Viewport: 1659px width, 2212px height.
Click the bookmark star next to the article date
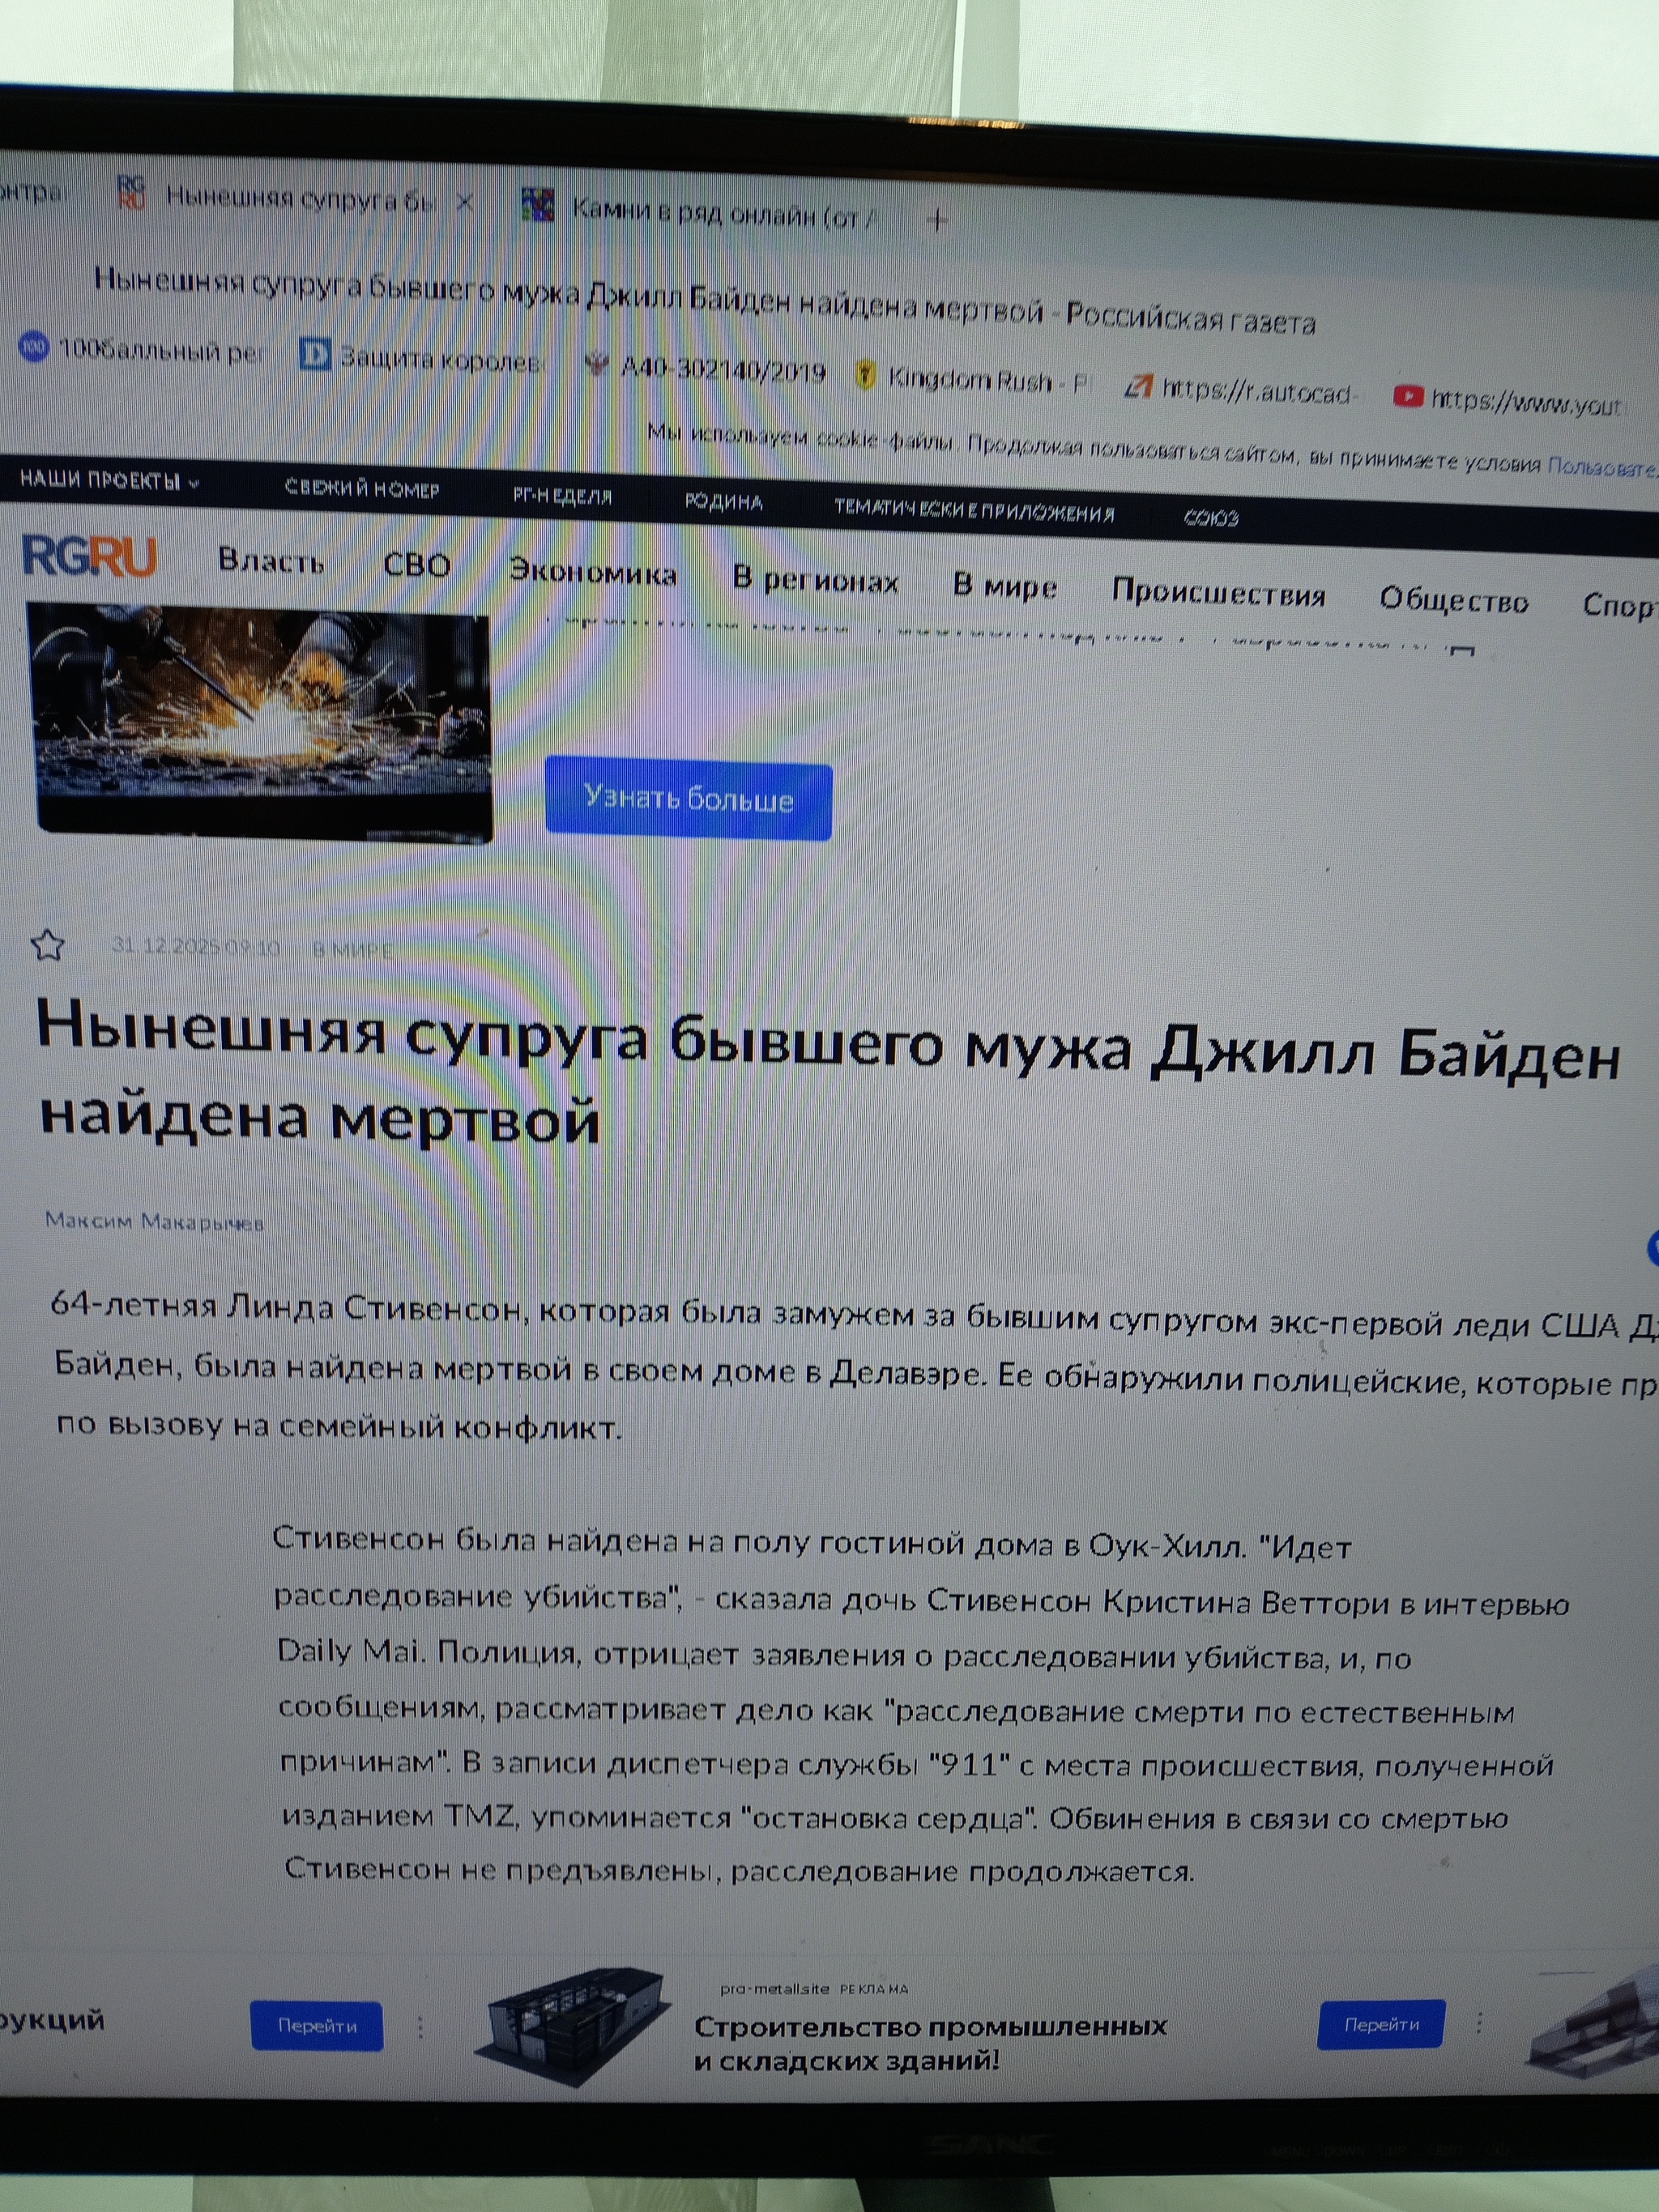coord(47,944)
